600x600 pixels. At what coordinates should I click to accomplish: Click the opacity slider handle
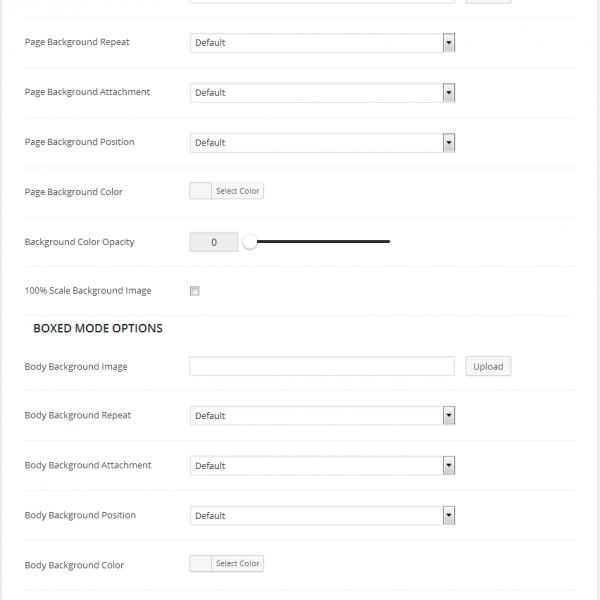point(250,242)
